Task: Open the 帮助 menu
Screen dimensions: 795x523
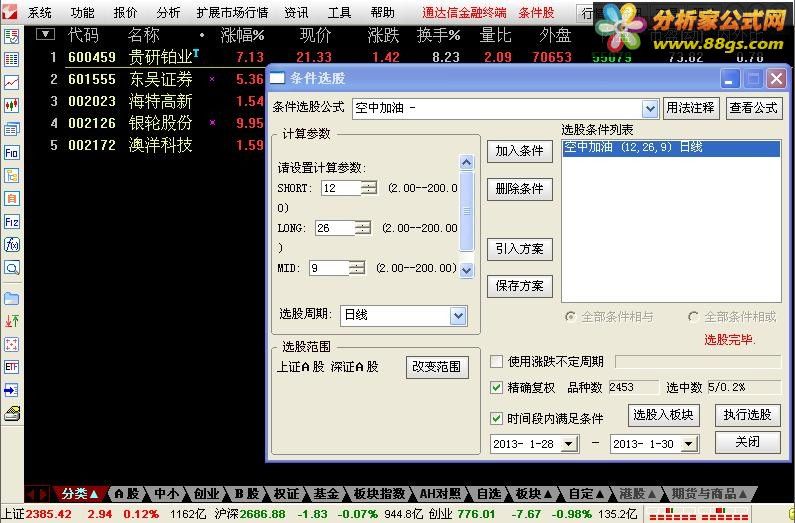Action: pos(382,13)
